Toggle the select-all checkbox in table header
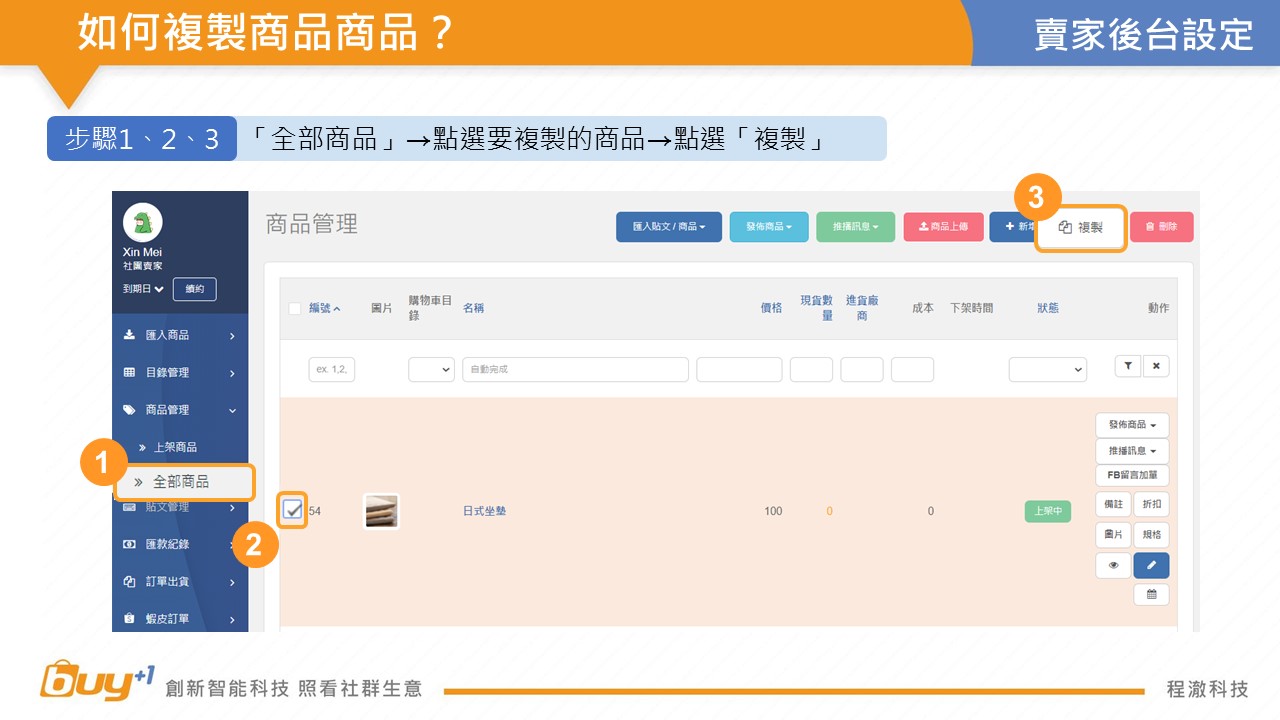This screenshot has width=1280, height=720. pos(295,308)
